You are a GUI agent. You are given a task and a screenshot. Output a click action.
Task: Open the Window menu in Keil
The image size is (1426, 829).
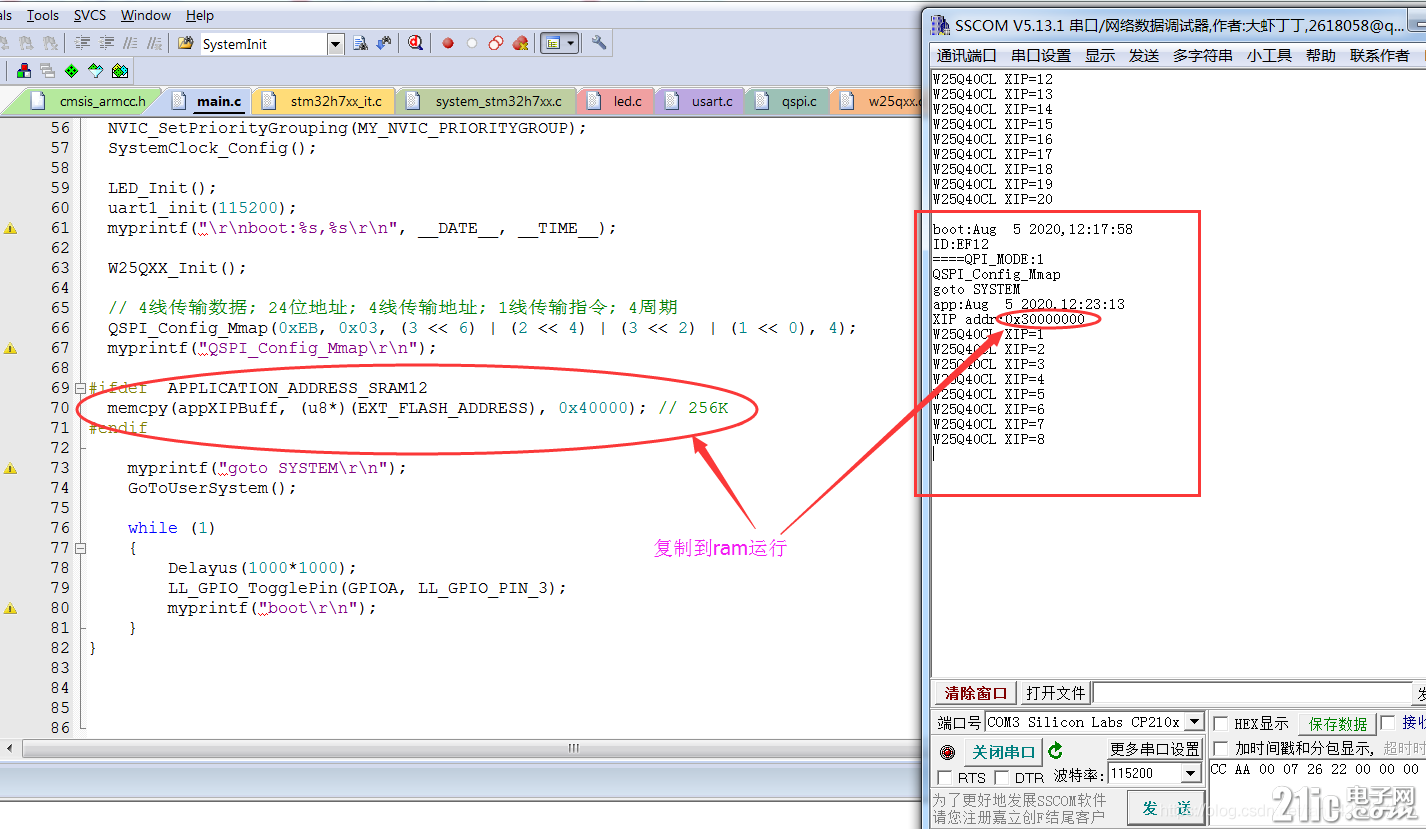pyautogui.click(x=146, y=15)
